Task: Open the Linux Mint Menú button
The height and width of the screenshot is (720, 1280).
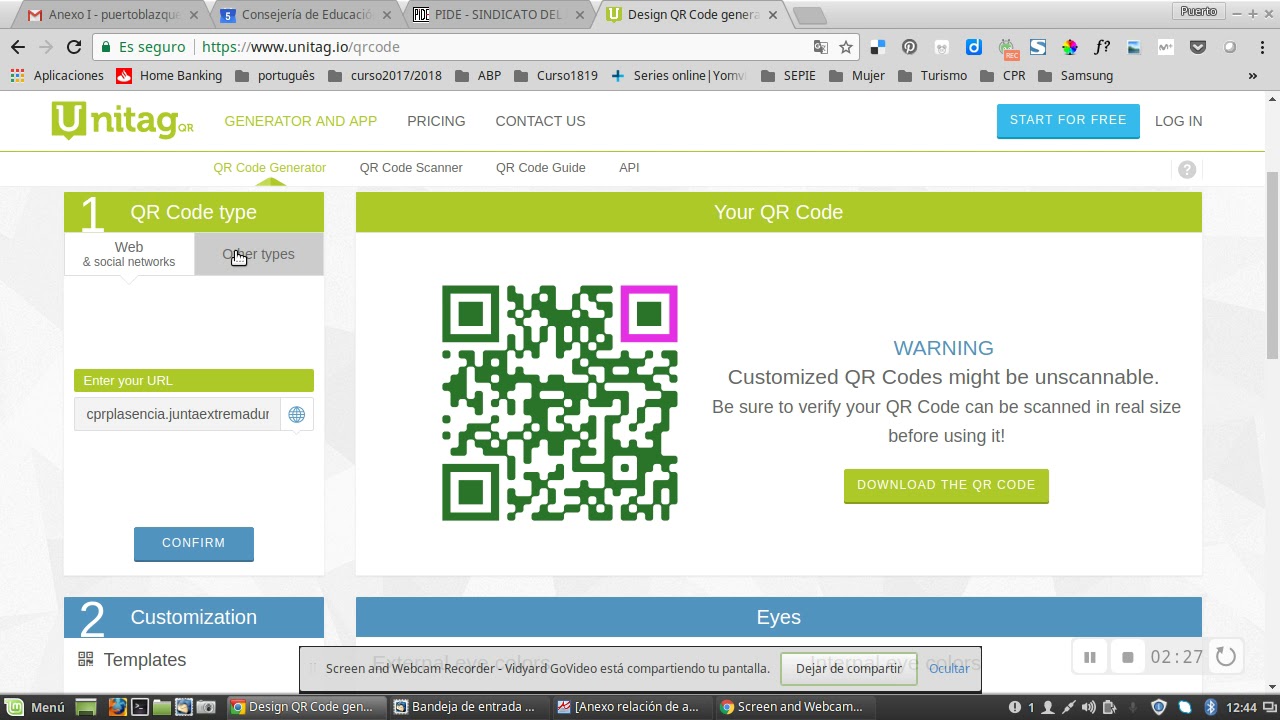Action: click(x=36, y=707)
